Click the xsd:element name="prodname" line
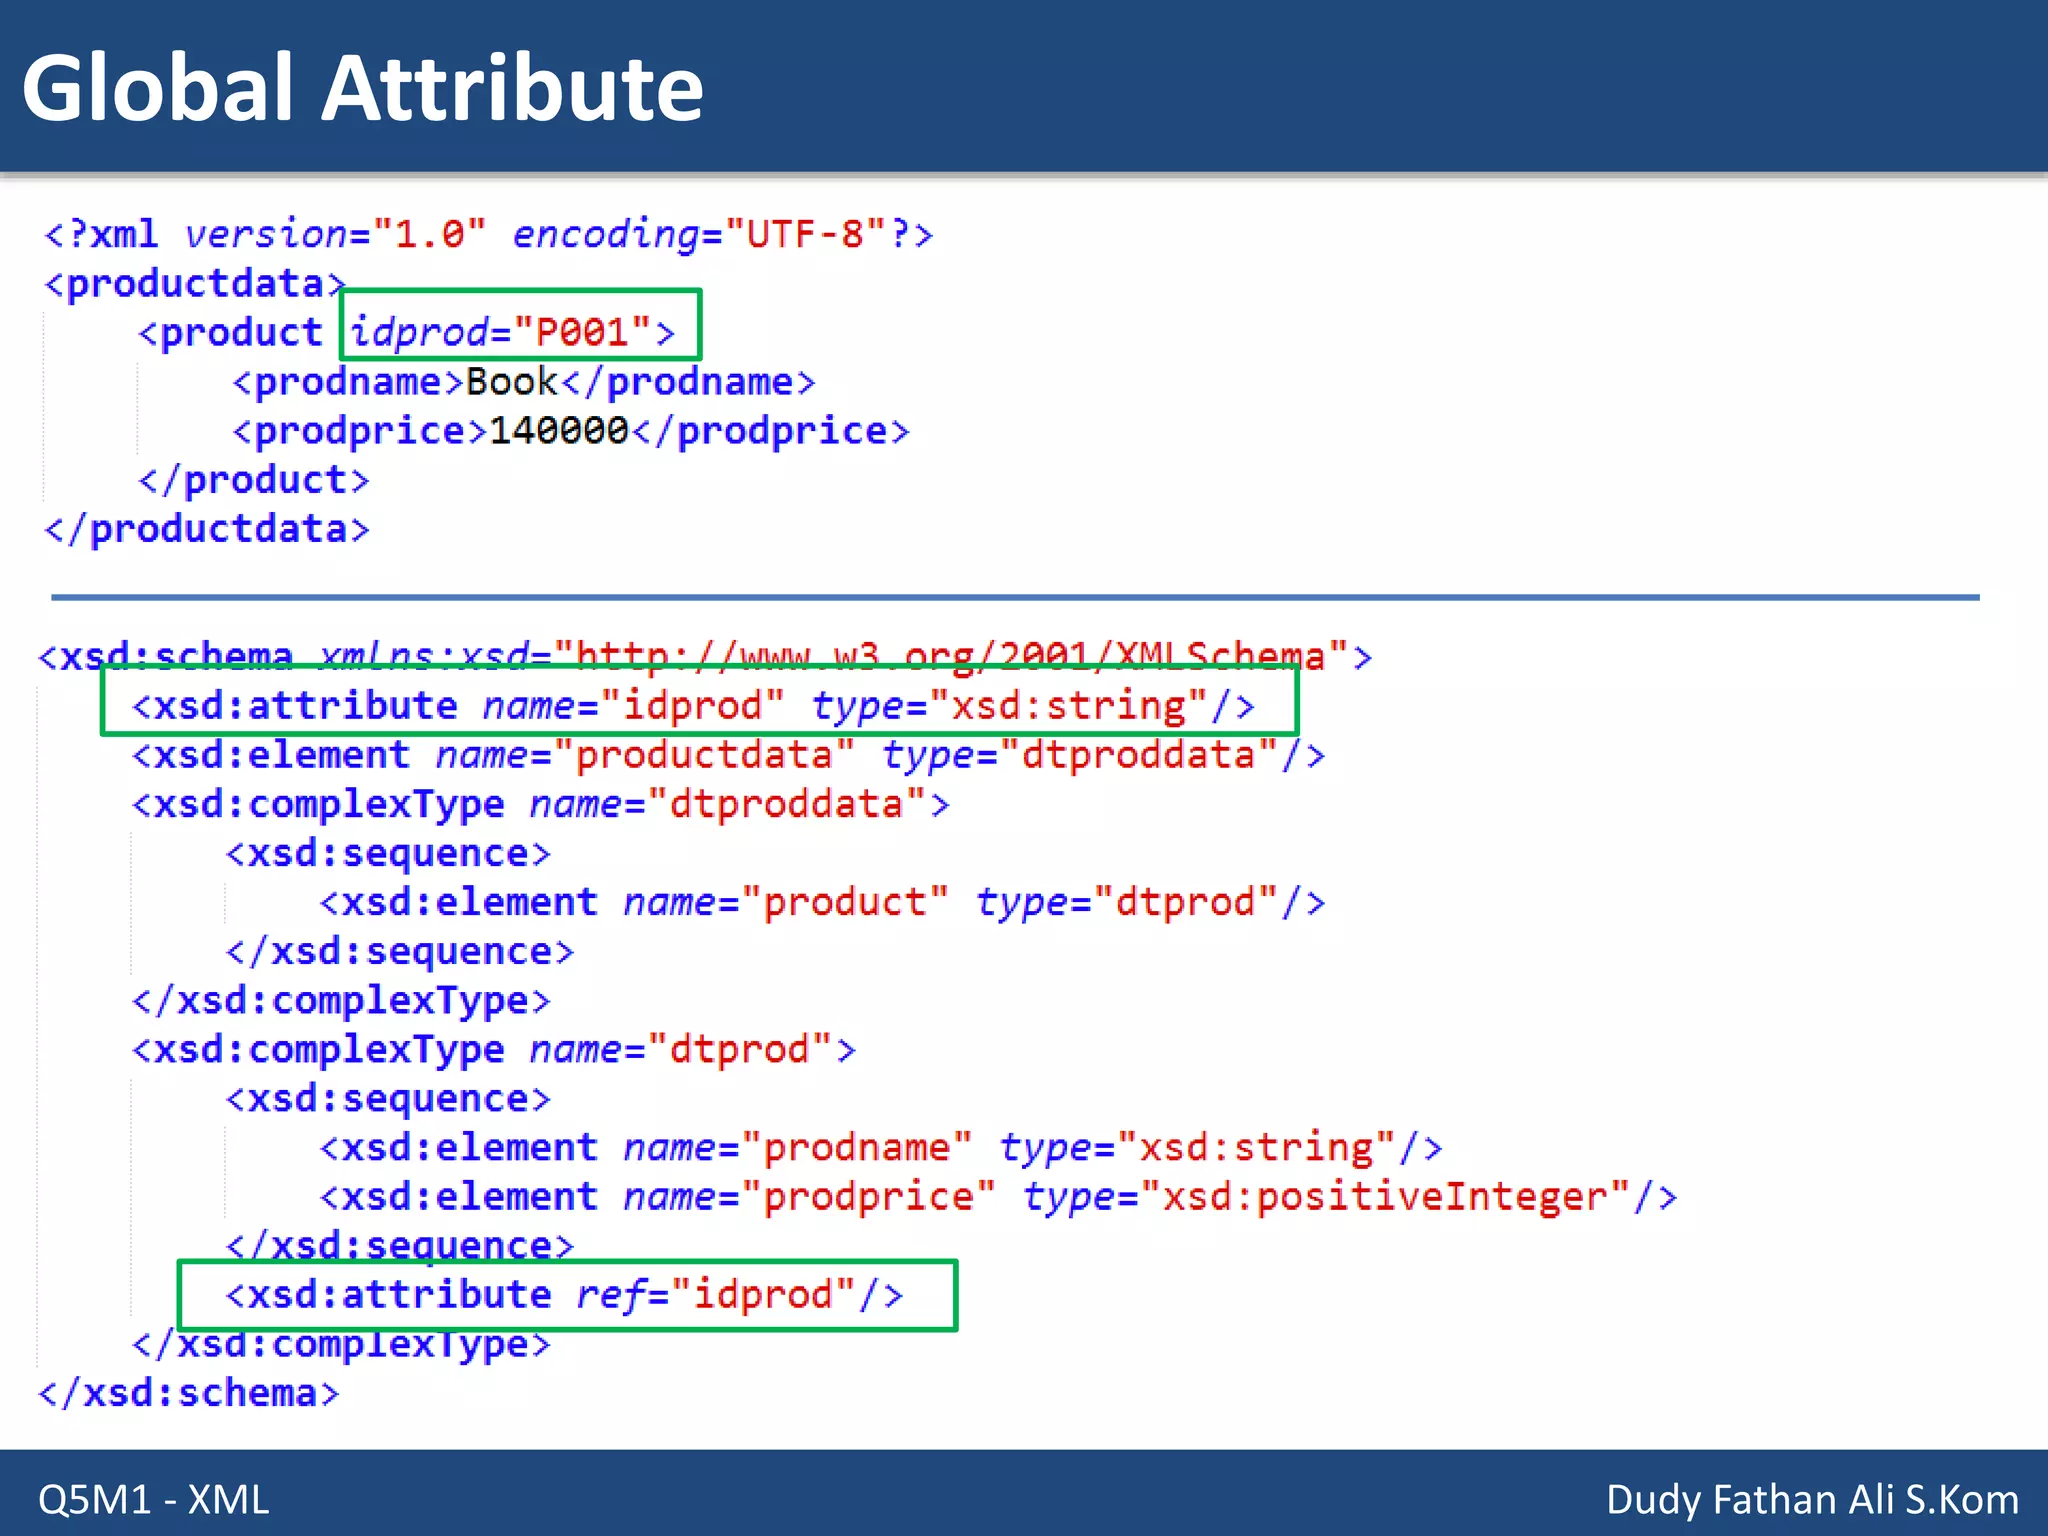2048x1536 pixels. [x=881, y=1146]
